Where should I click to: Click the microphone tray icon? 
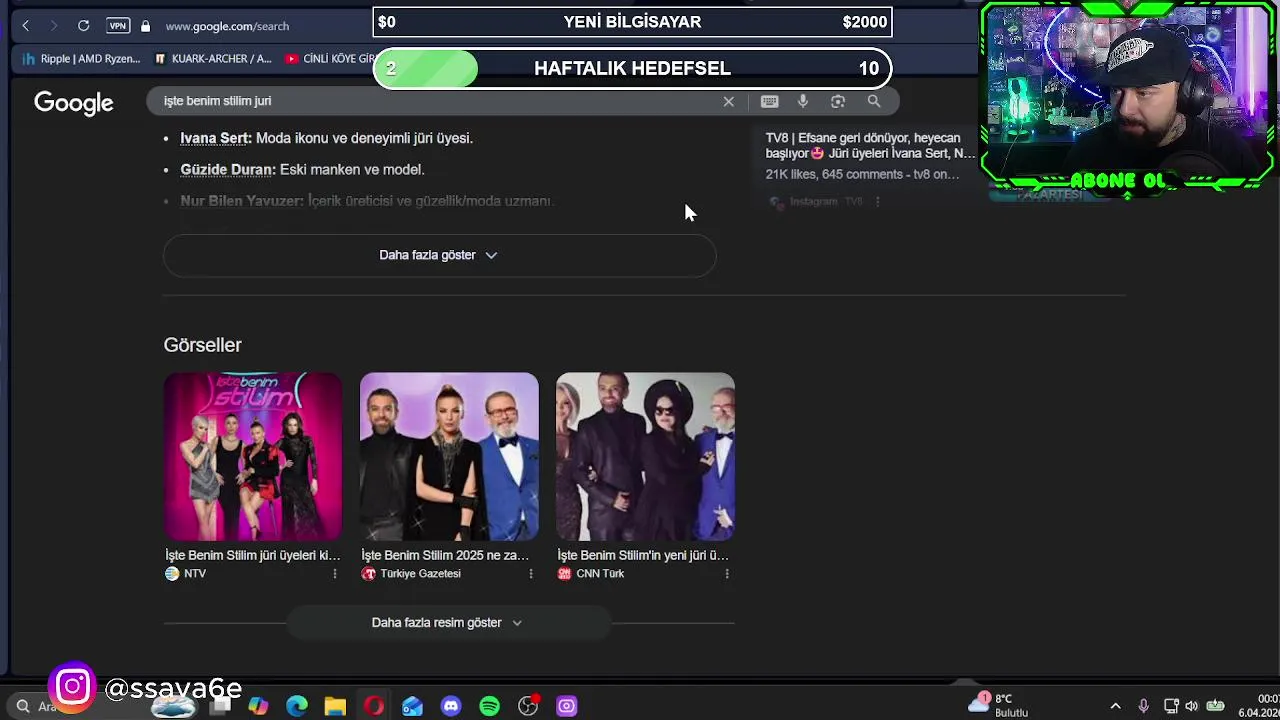[x=1144, y=706]
